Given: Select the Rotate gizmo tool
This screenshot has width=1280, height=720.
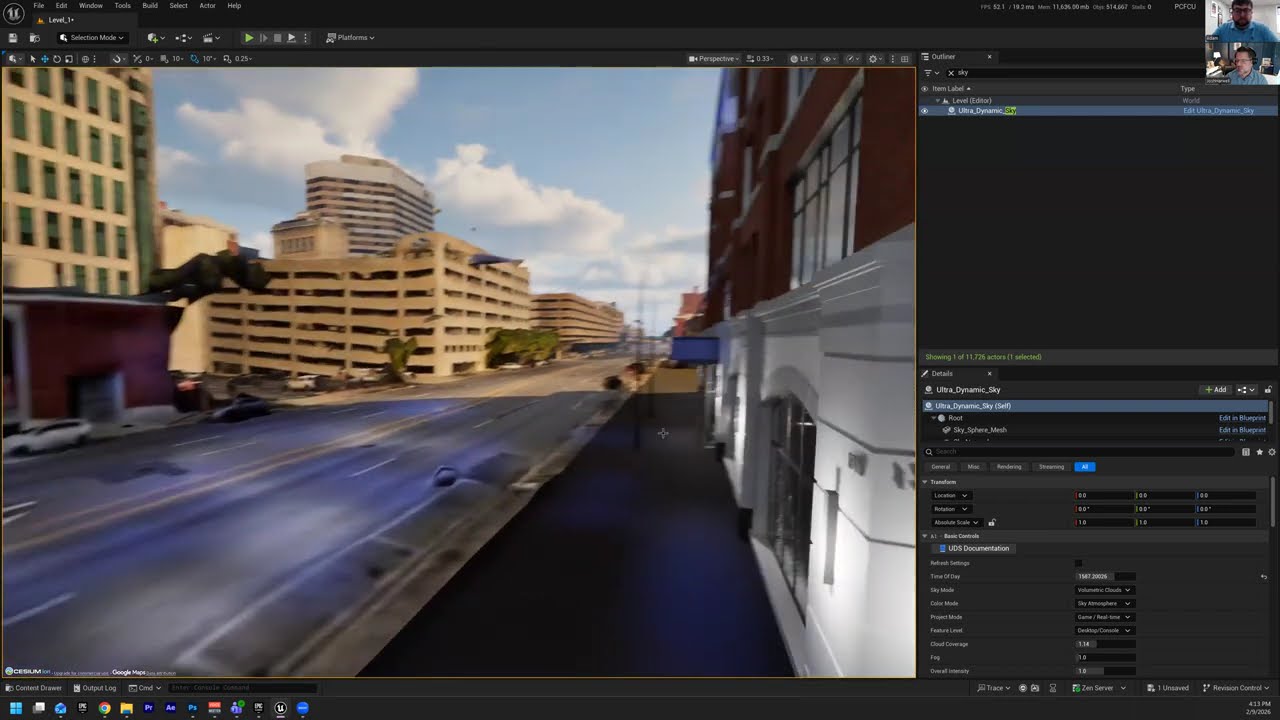Looking at the screenshot, I should click(56, 59).
